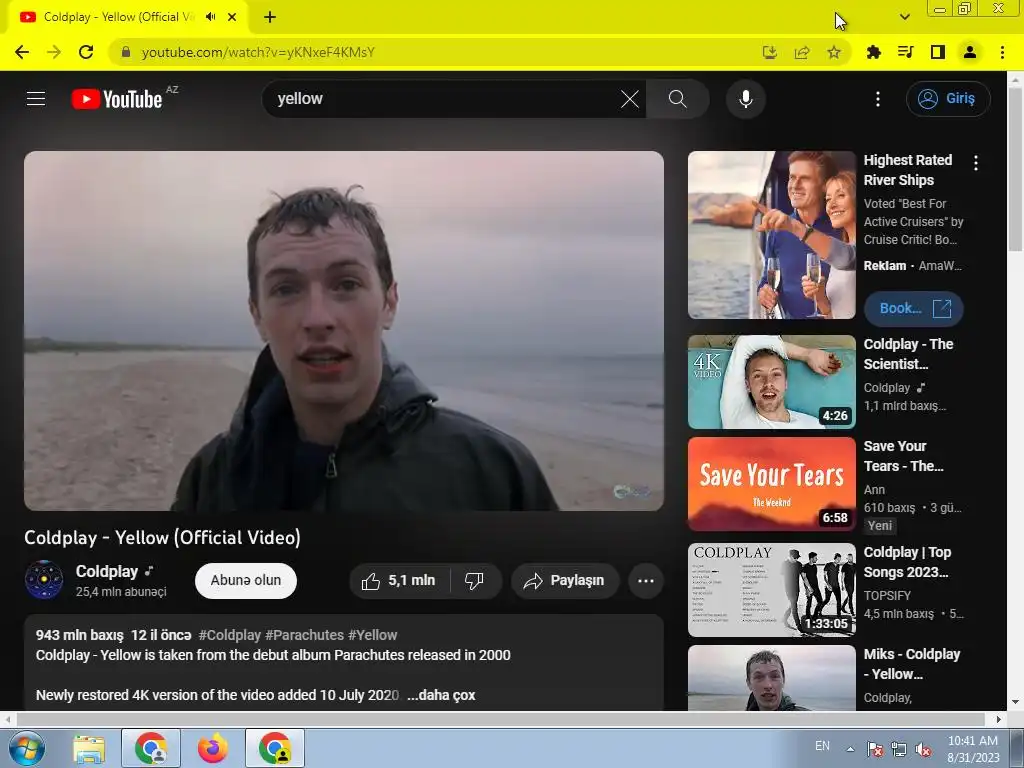This screenshot has height=768, width=1024.
Task: Show hidden tray icons arrow
Action: pos(850,749)
